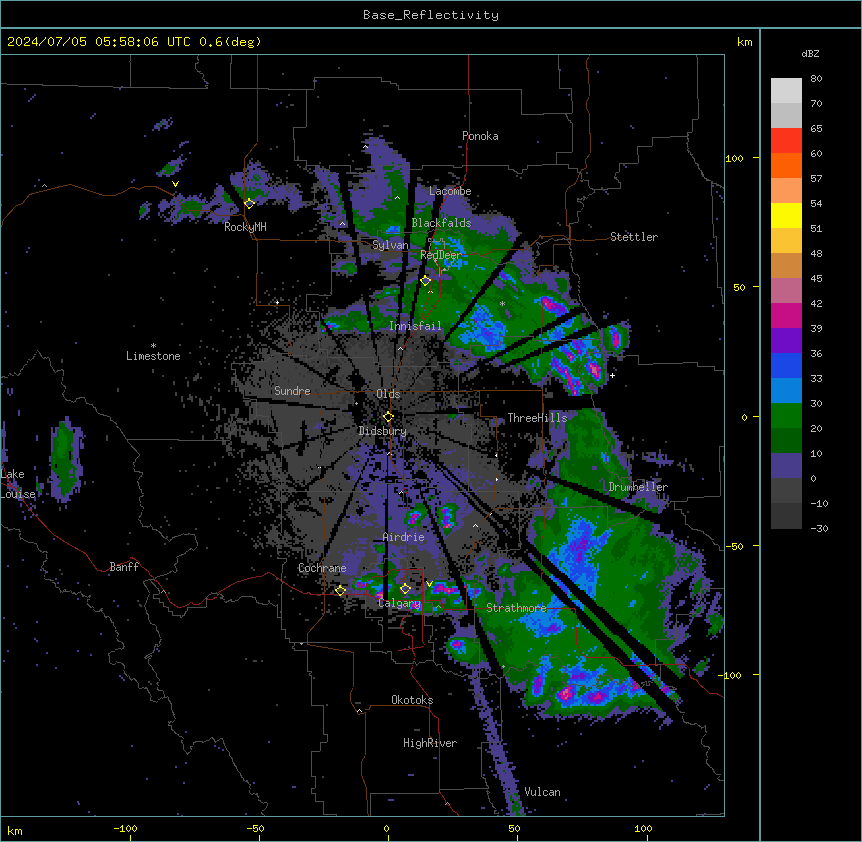Select the dark gray -10 dBZ swatch

point(786,516)
